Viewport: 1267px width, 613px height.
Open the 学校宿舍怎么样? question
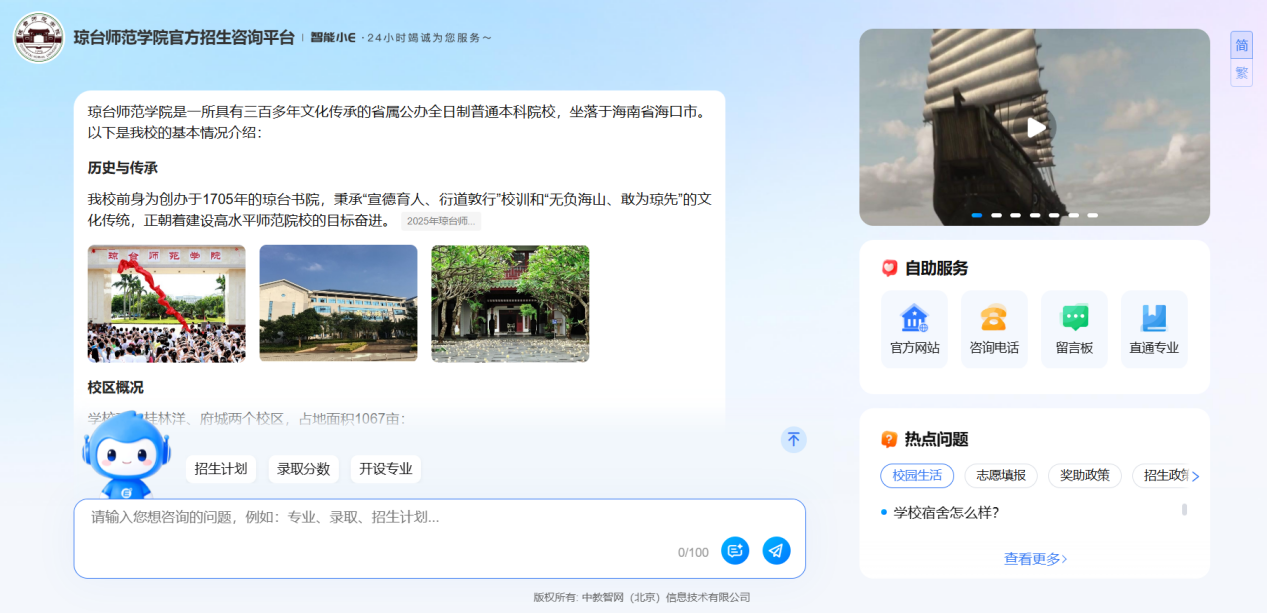(x=945, y=513)
